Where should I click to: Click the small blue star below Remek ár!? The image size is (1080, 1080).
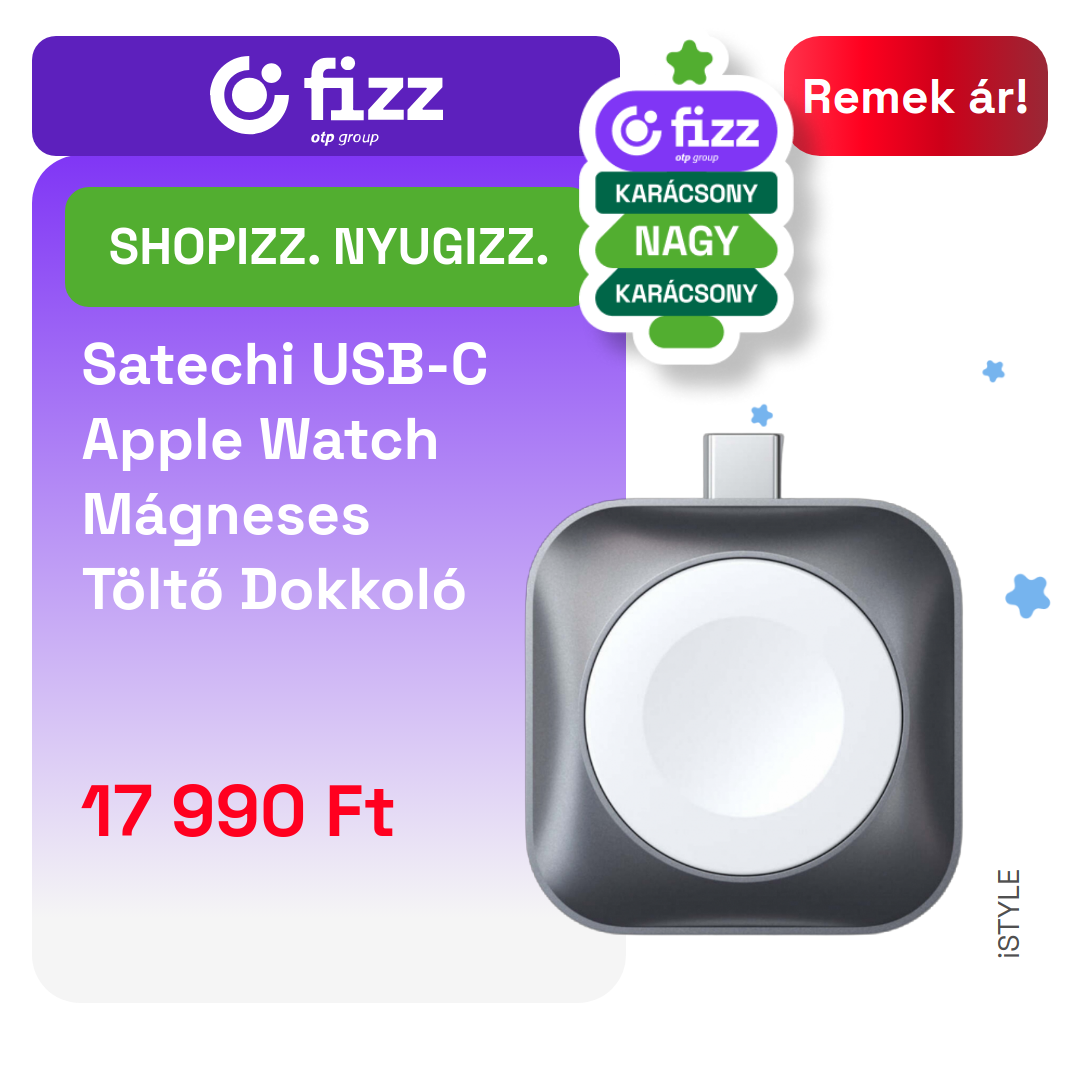coord(993,371)
